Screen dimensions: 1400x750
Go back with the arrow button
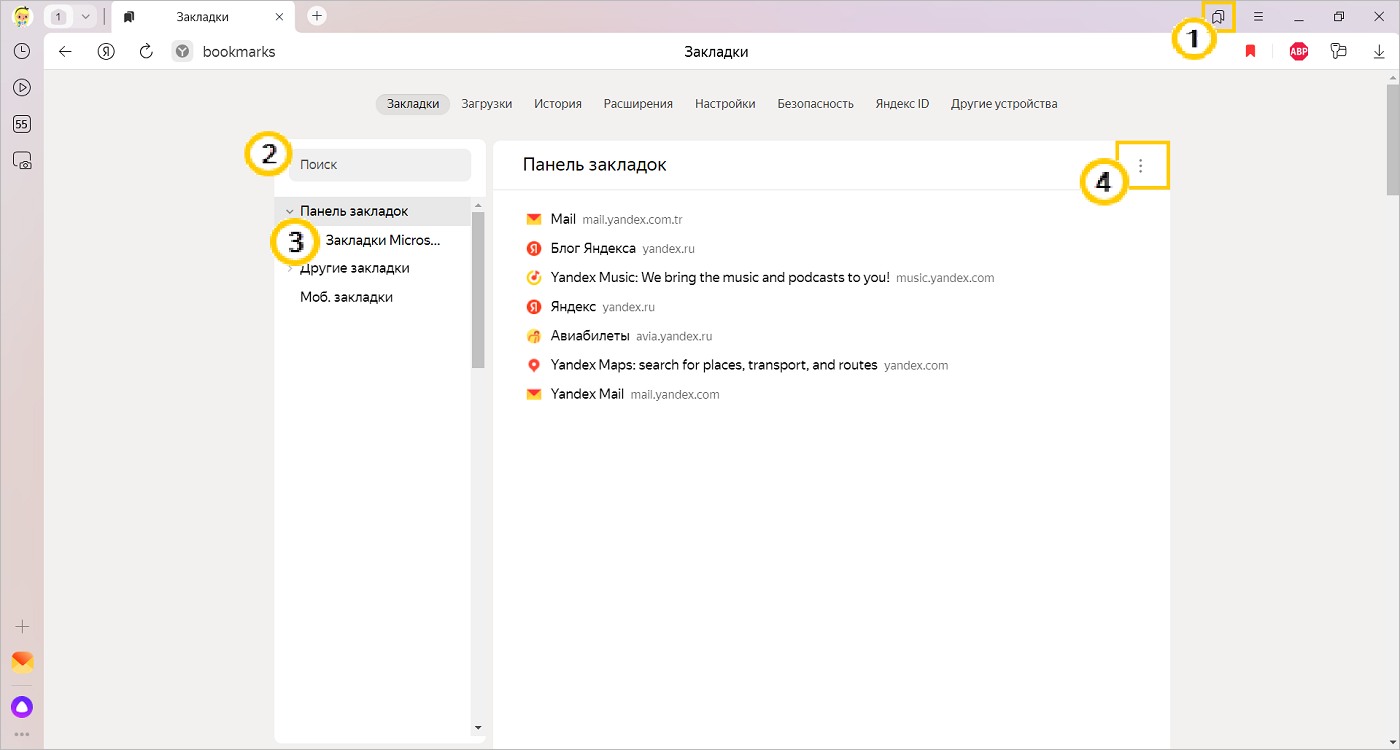pyautogui.click(x=65, y=52)
